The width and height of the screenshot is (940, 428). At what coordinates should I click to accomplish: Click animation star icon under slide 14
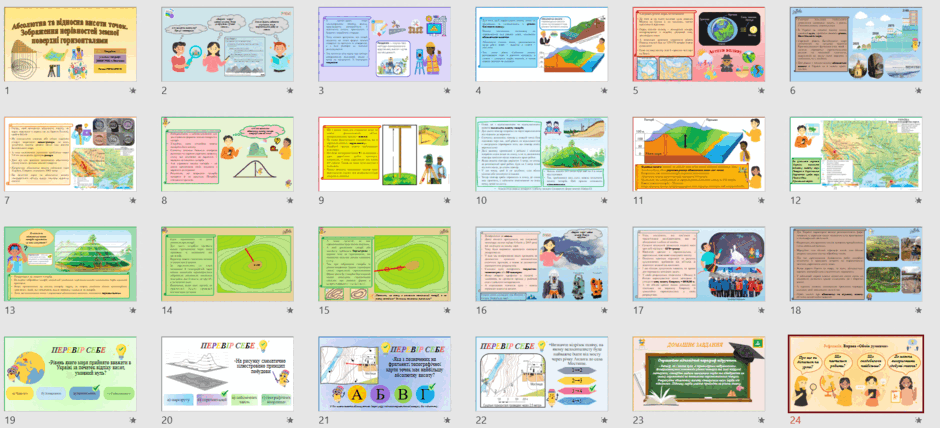[290, 311]
